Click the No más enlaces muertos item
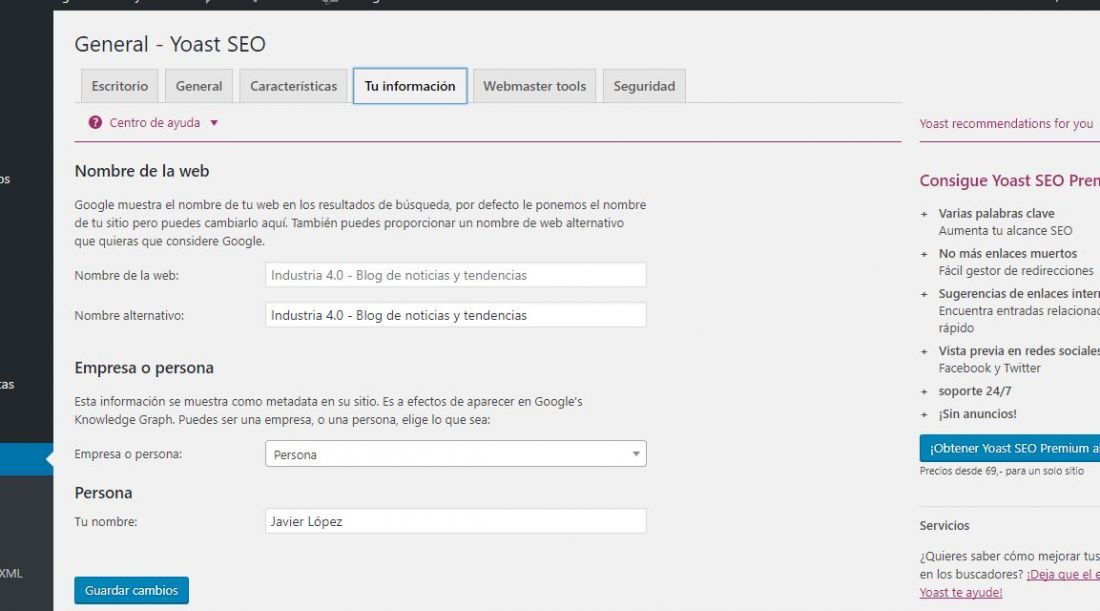 (1007, 253)
